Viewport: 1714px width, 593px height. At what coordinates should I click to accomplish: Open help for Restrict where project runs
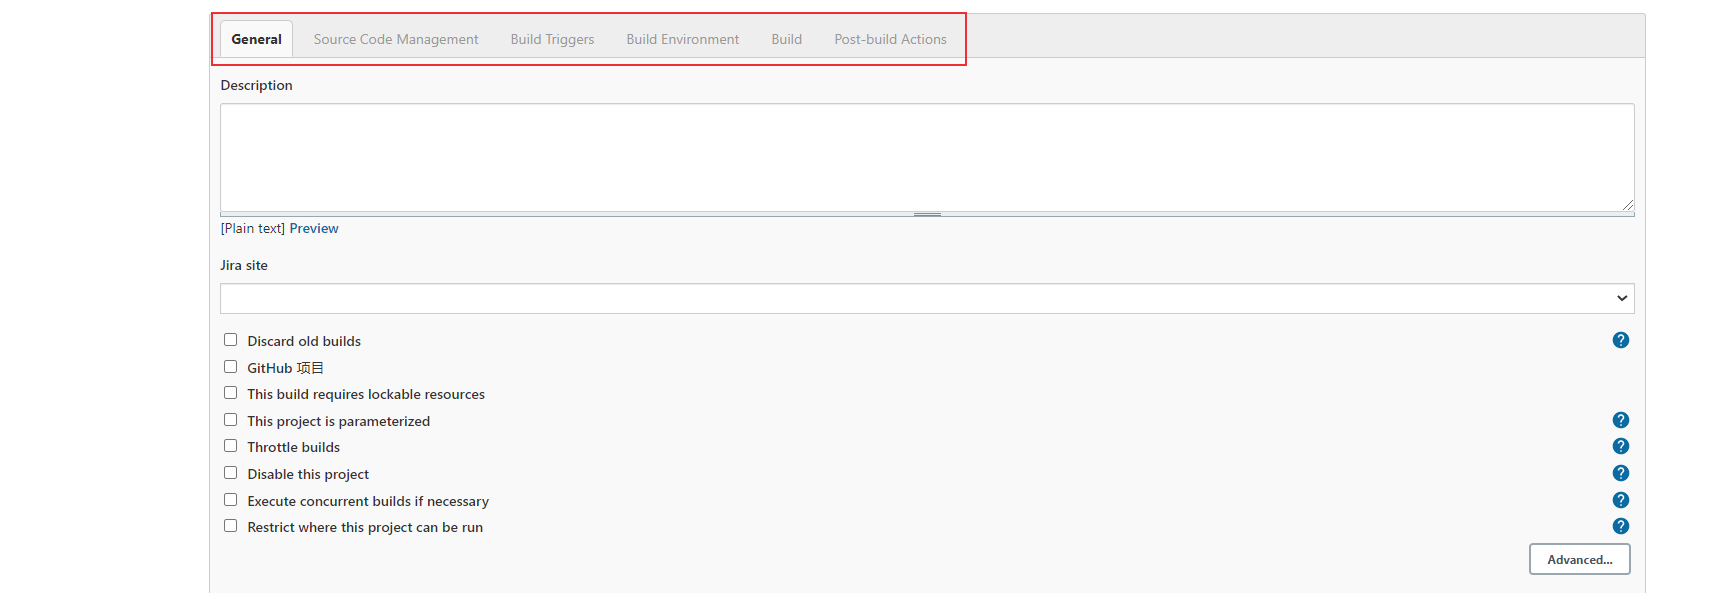pyautogui.click(x=1621, y=526)
